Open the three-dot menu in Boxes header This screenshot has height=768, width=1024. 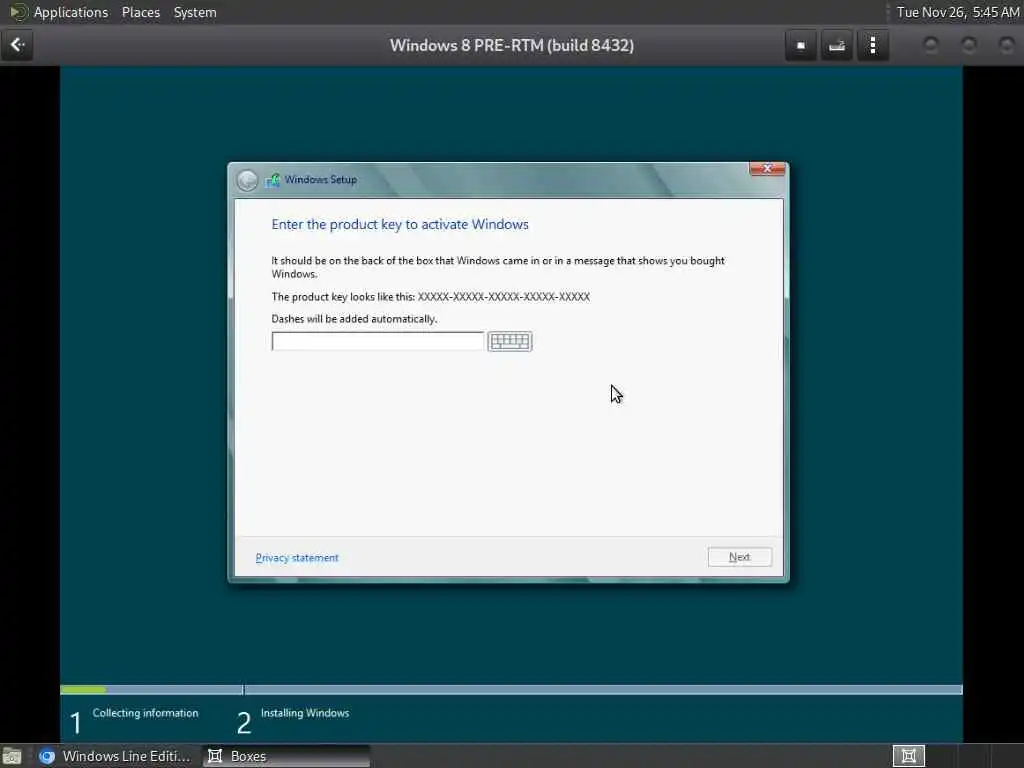coord(873,45)
